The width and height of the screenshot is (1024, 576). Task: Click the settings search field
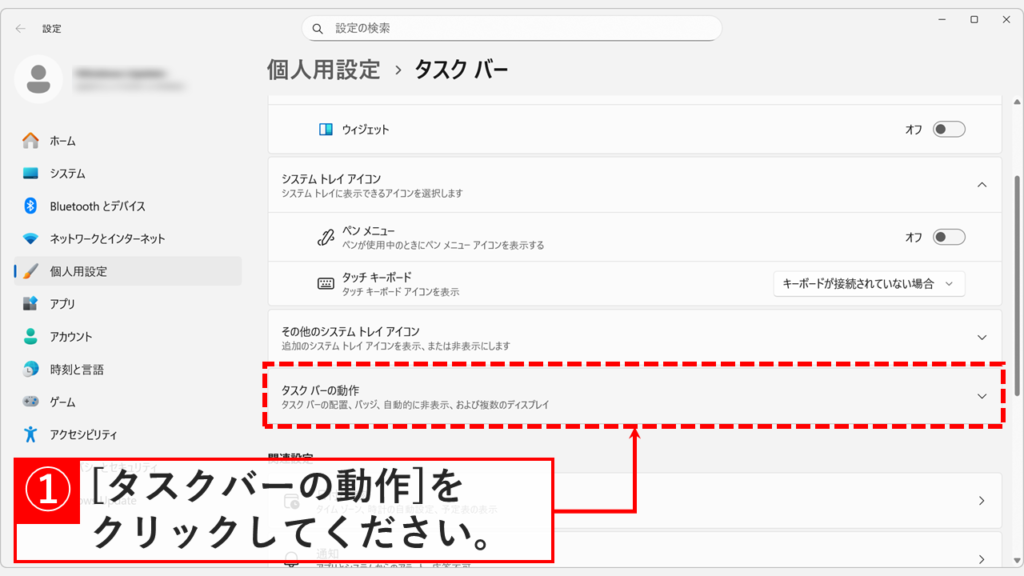coord(511,28)
